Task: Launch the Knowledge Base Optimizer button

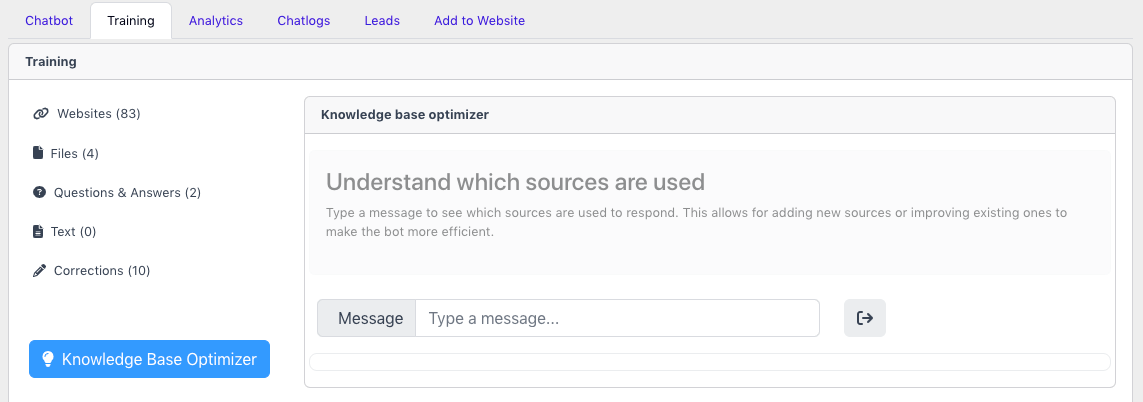Action: [x=150, y=359]
